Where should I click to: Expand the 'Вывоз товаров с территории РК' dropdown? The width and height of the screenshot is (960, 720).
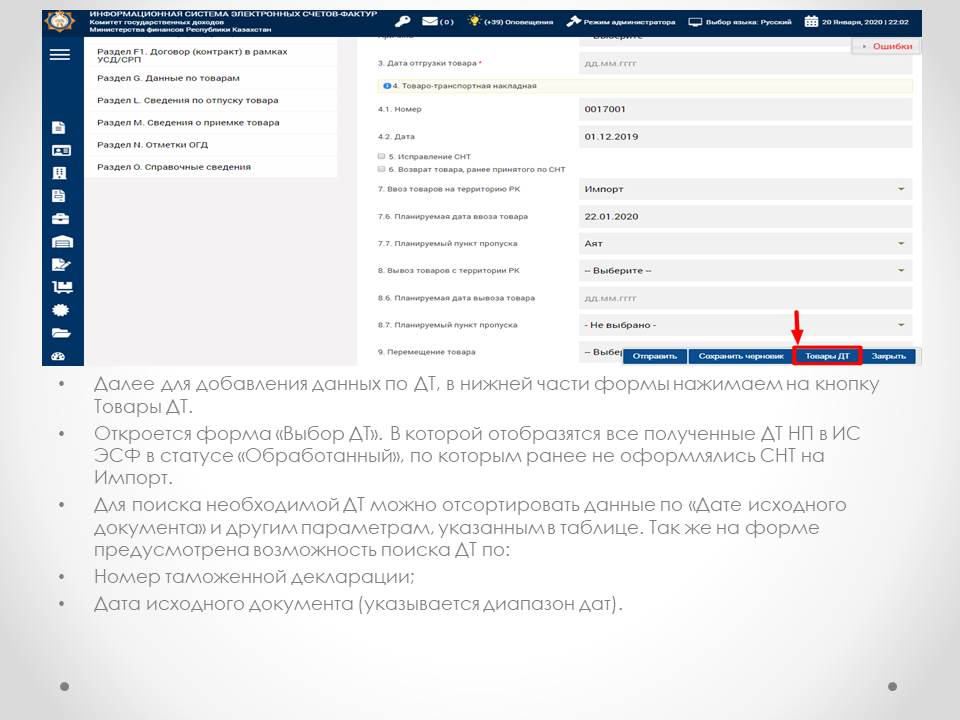tap(745, 271)
